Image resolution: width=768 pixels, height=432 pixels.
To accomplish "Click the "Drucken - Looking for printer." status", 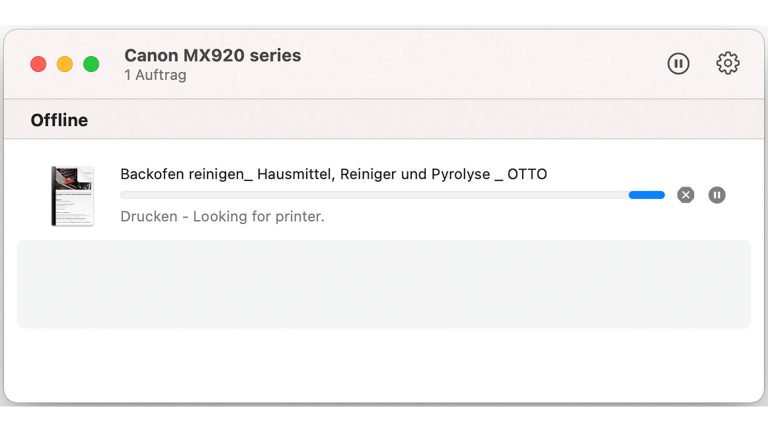I will [222, 216].
